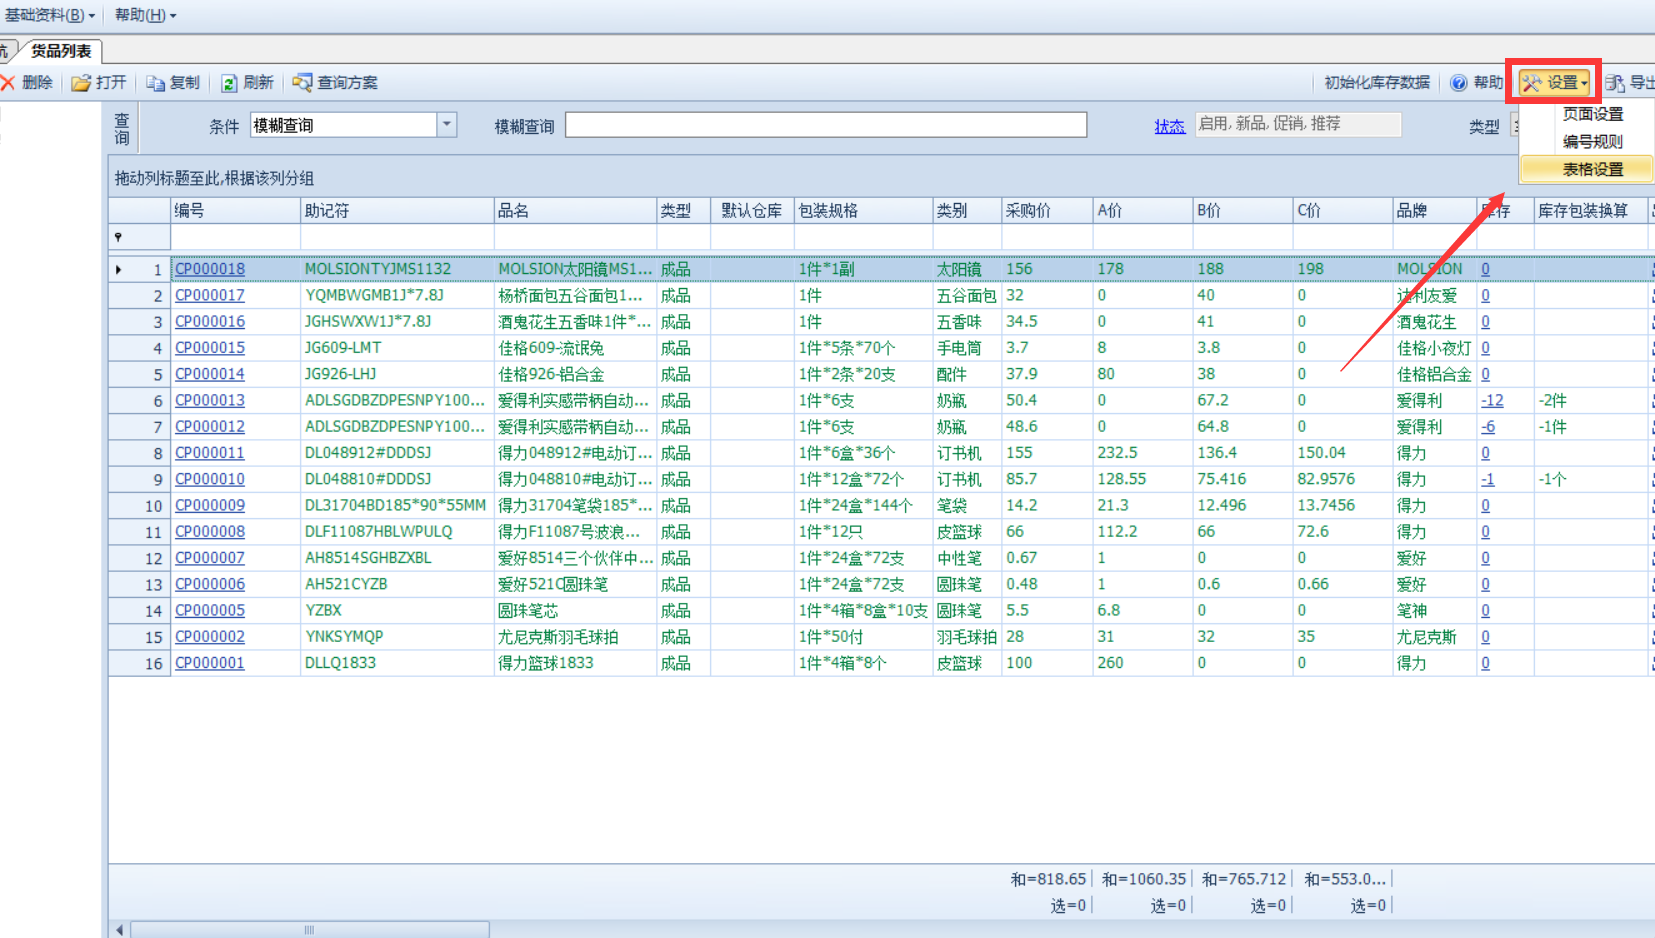Sort by the 品牌 column header
This screenshot has height=938, width=1655.
(1435, 211)
